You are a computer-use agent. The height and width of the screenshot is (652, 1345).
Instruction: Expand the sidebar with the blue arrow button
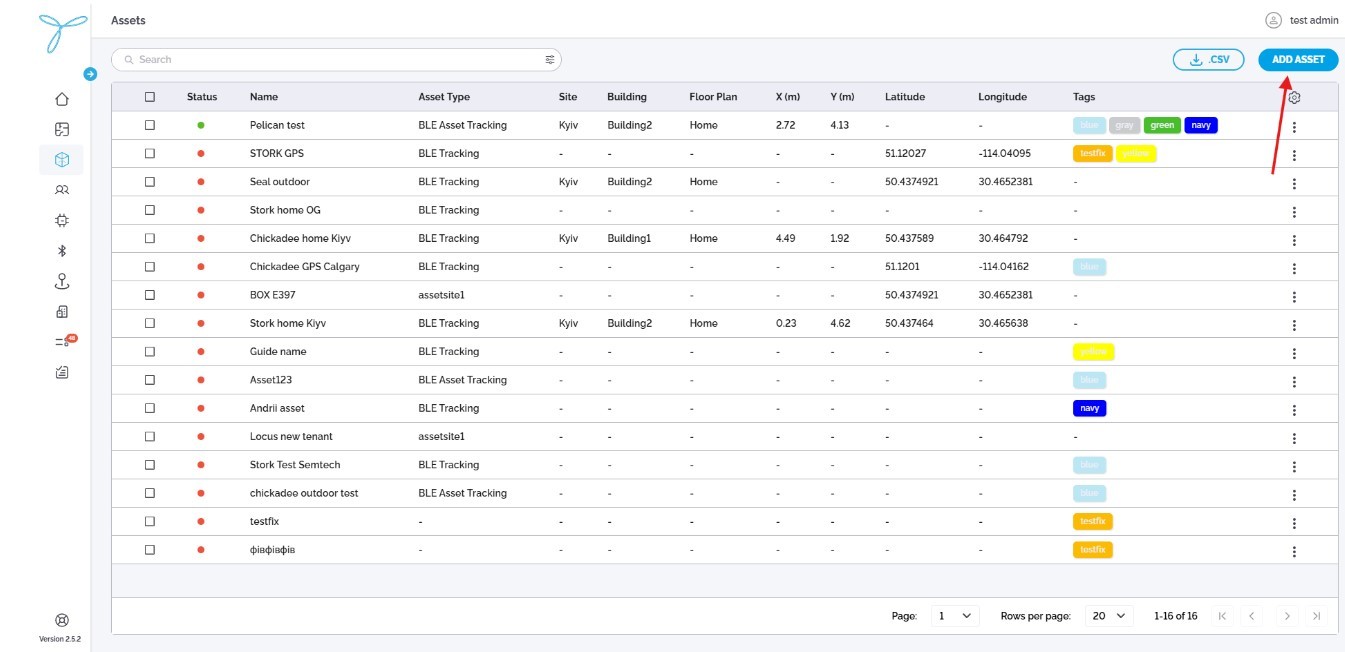pyautogui.click(x=90, y=74)
